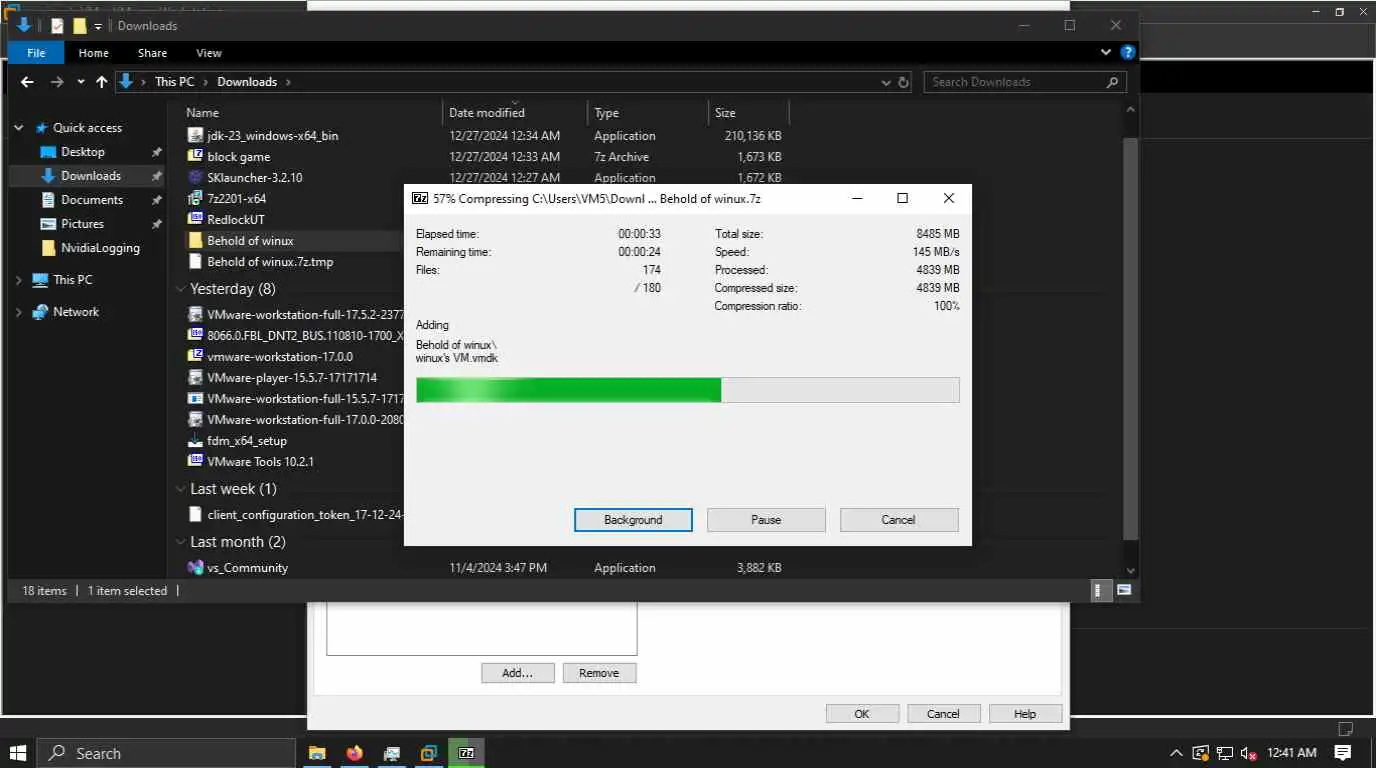Pause the compression

click(x=766, y=520)
